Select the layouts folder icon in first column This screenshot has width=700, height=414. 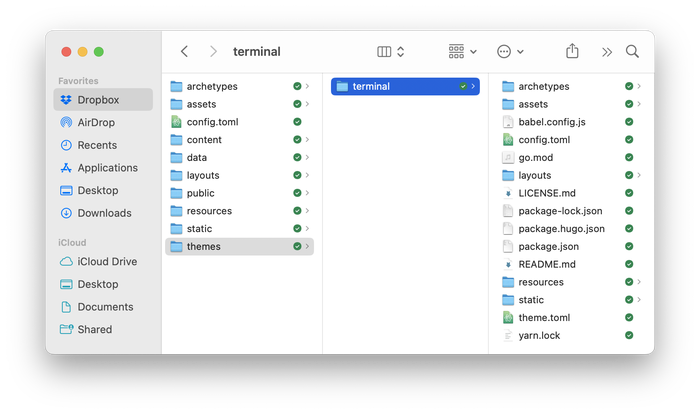[176, 175]
